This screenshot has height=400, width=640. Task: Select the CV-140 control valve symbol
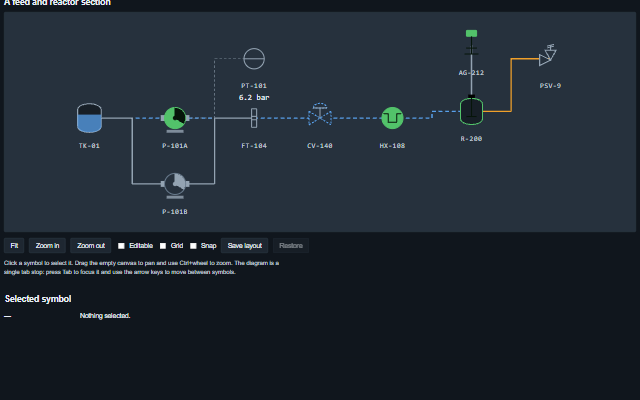320,114
